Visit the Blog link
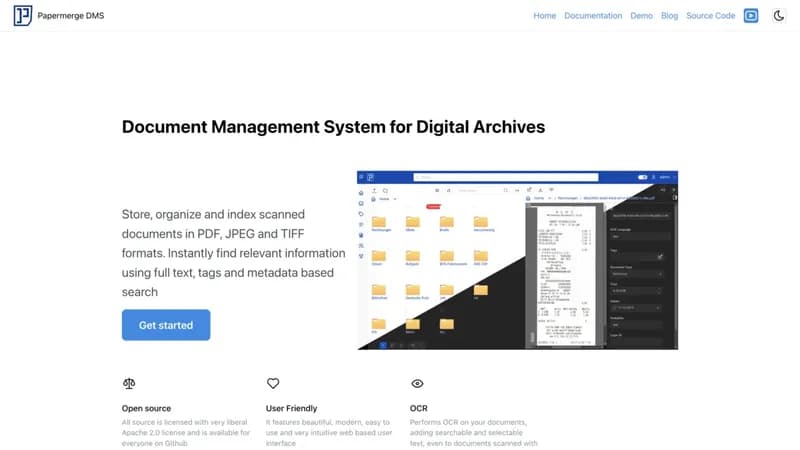Viewport: 800px width, 450px height. tap(669, 16)
